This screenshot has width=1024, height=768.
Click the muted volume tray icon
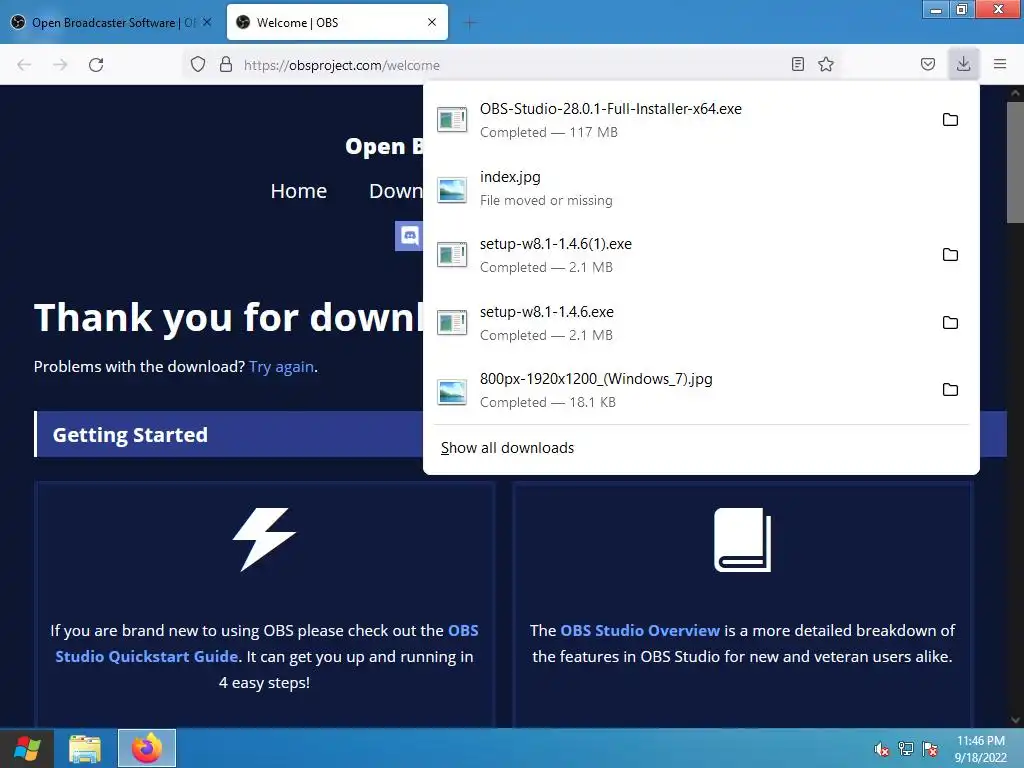pyautogui.click(x=882, y=749)
